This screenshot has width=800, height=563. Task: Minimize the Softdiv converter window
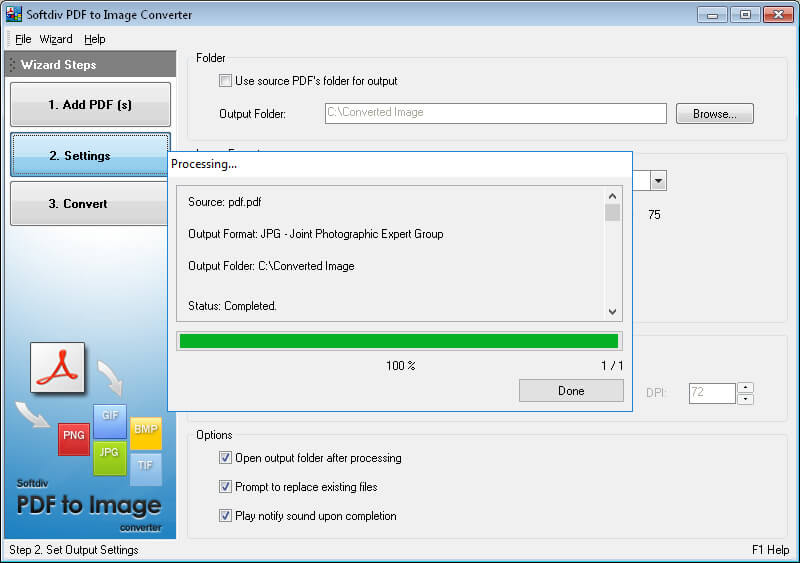click(x=712, y=15)
